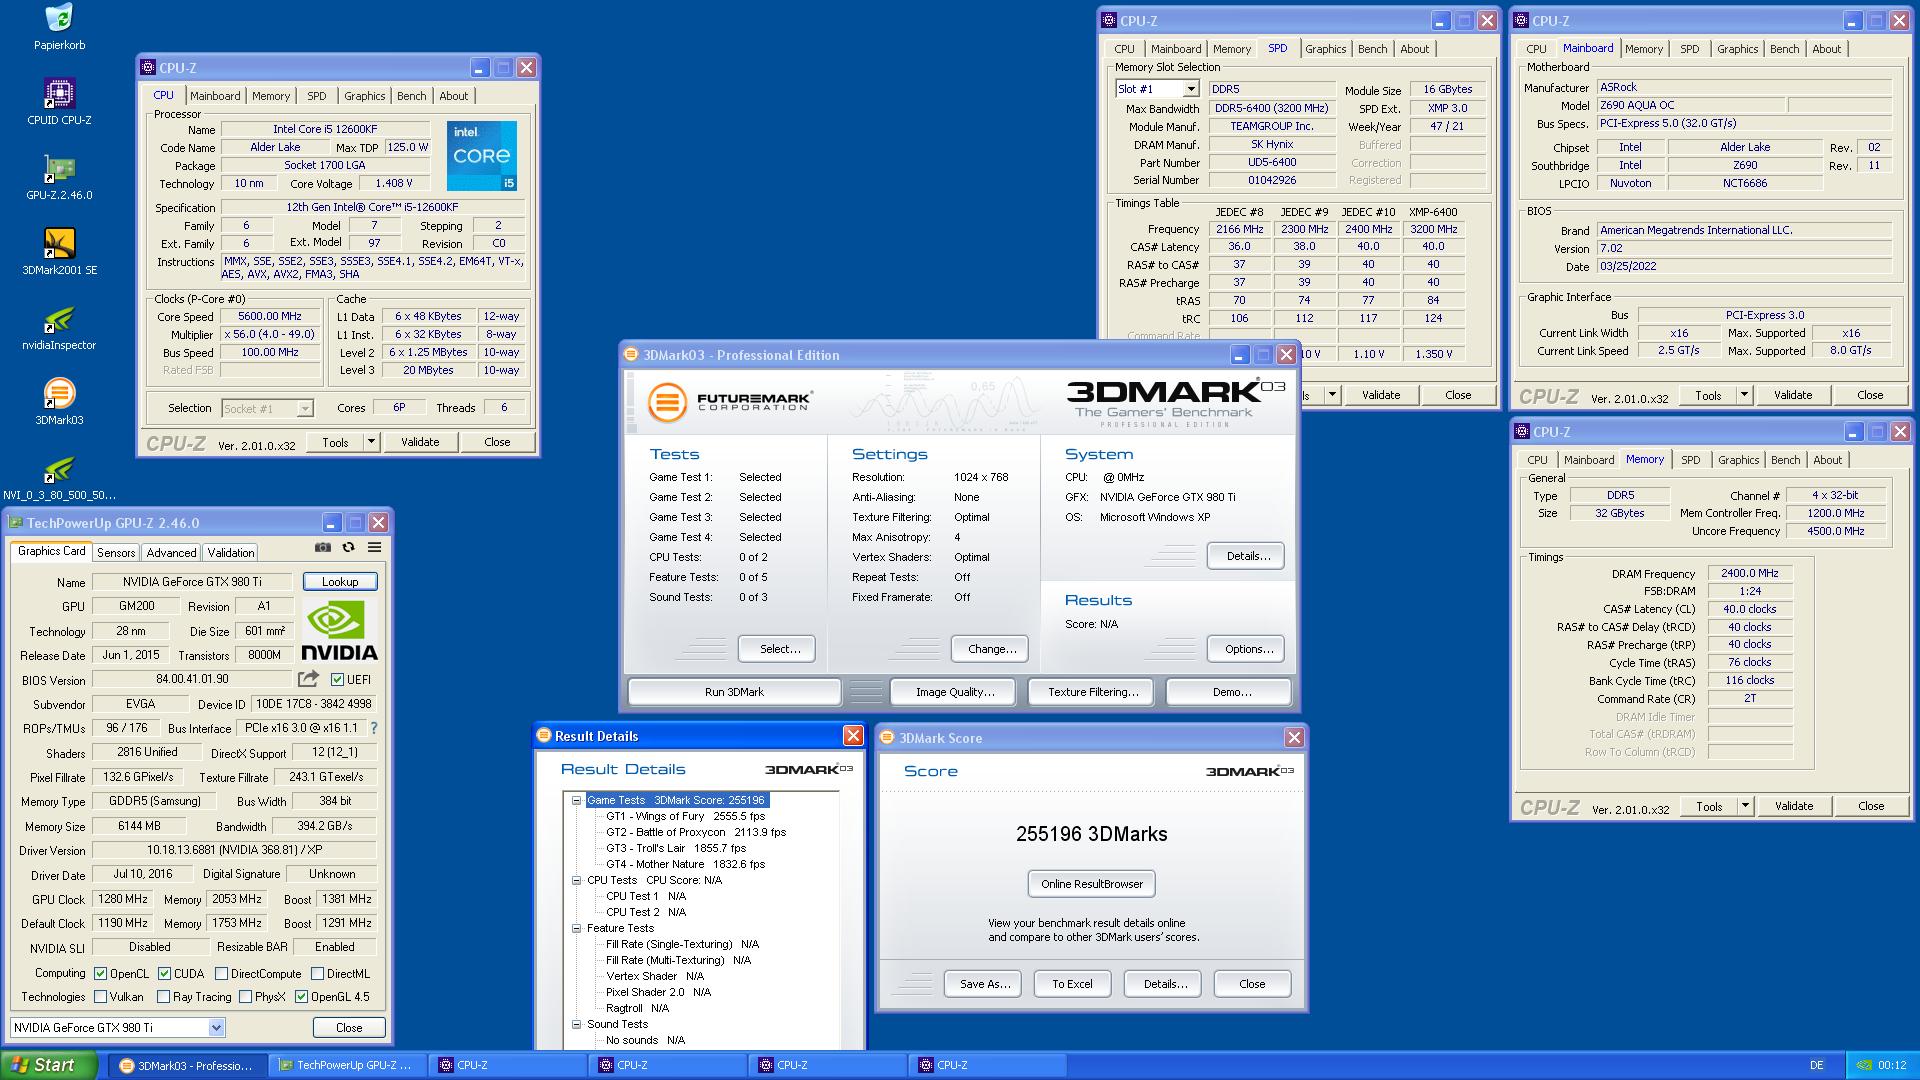Click the 00:12 taskbar clock
The image size is (1920, 1080).
coord(1892,1065)
